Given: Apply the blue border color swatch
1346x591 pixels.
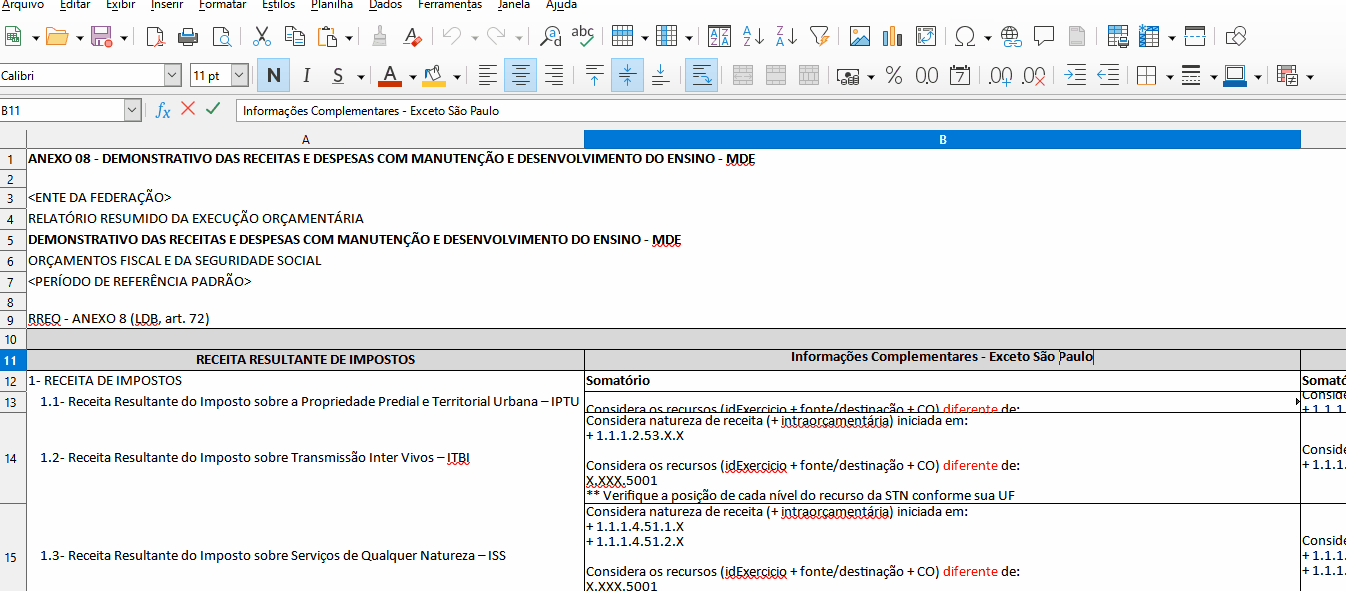Looking at the screenshot, I should [x=1234, y=76].
